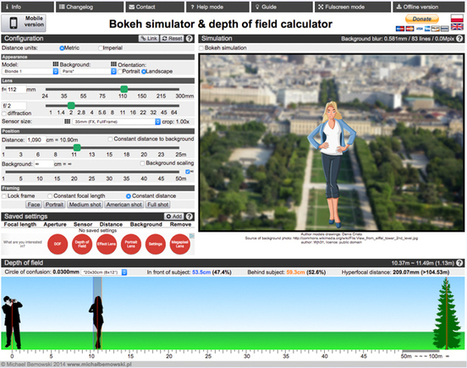Open the Model dropdown showing Blonde 1
Viewport: 467px width, 368px height.
coord(30,71)
